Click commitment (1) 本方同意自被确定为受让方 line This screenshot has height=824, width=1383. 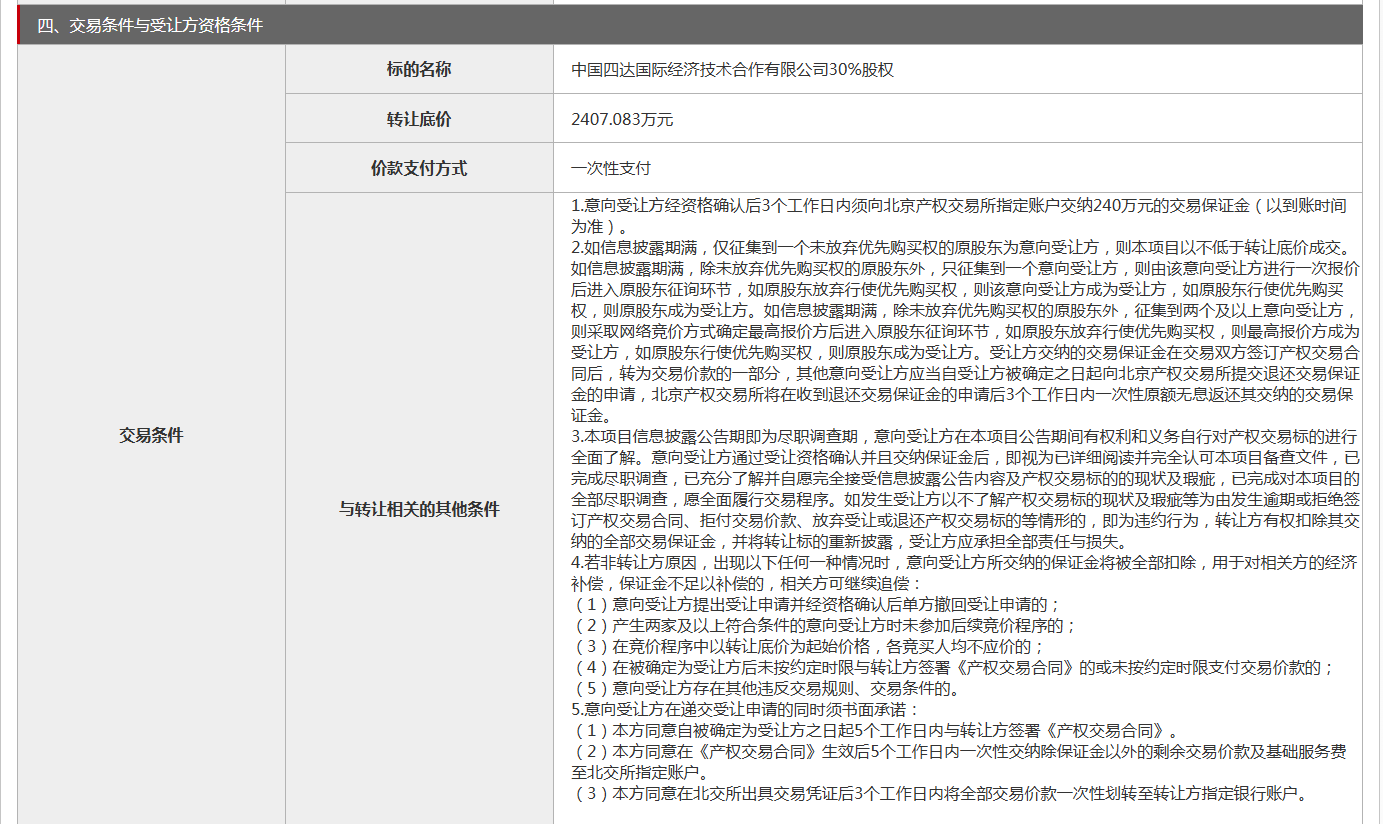pyautogui.click(x=875, y=730)
